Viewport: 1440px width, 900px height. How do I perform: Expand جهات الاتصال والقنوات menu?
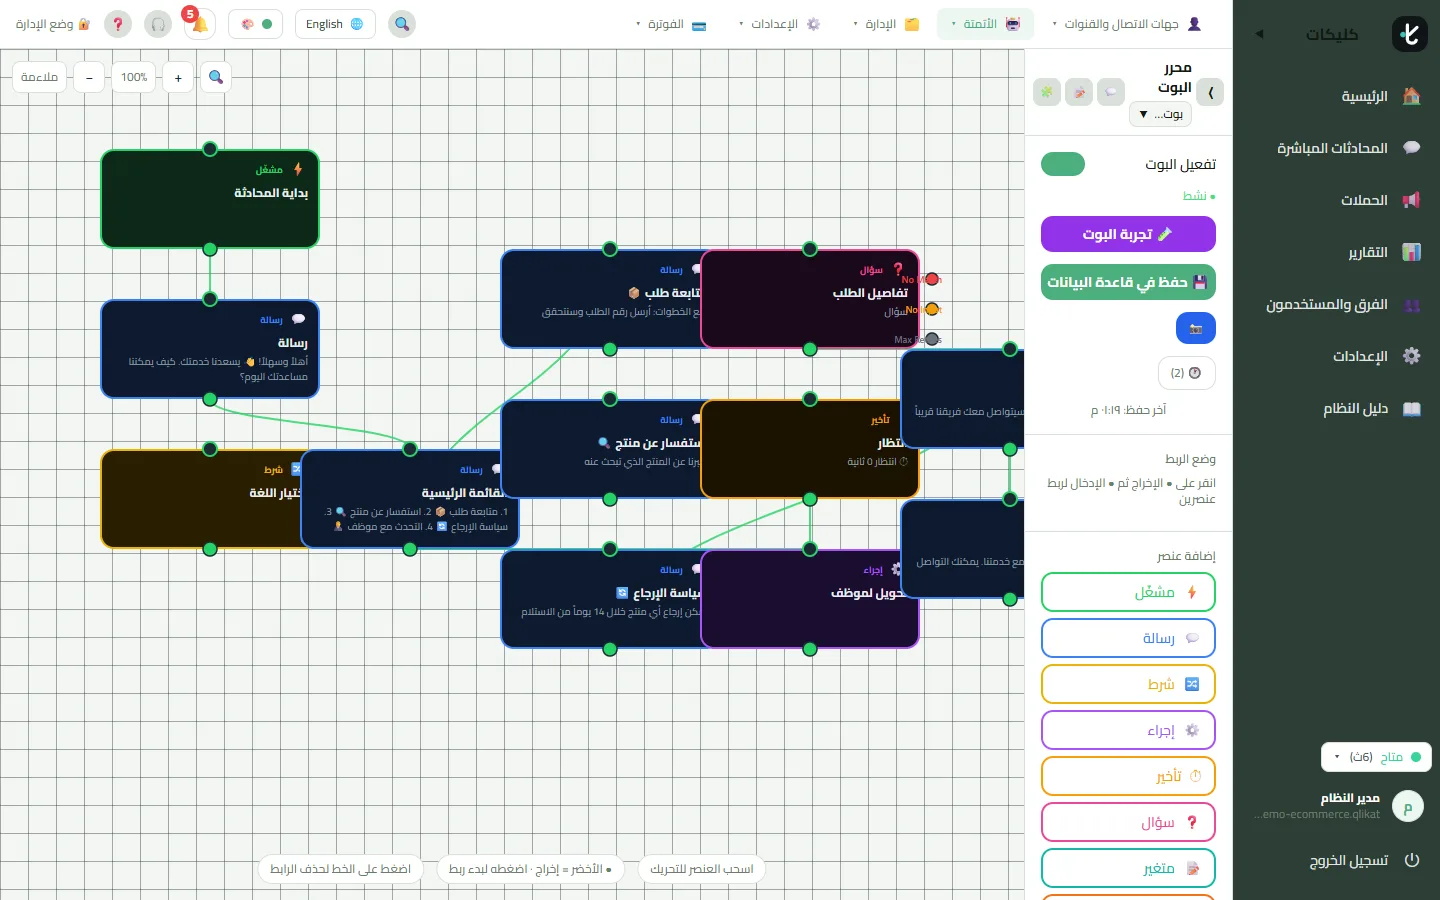pos(1126,24)
